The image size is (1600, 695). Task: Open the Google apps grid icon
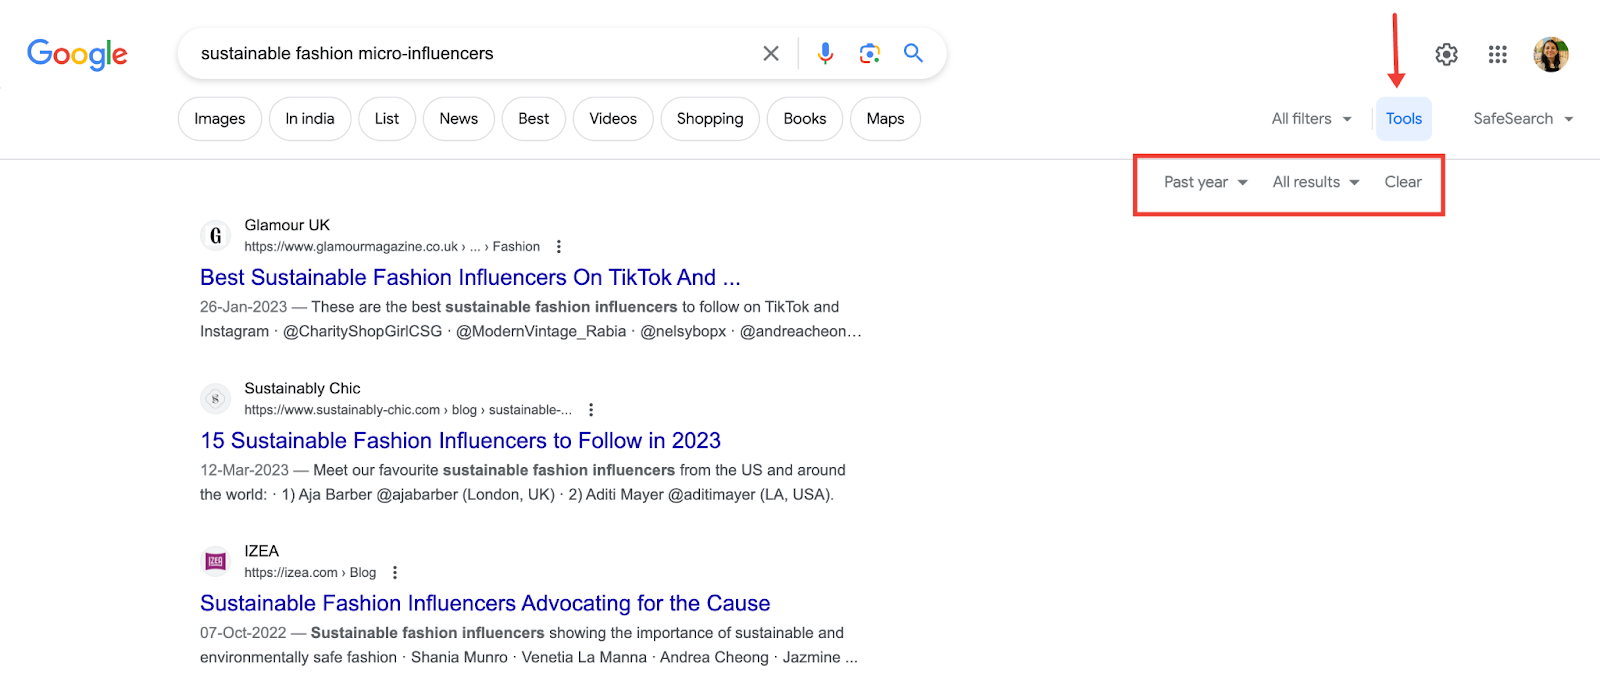pyautogui.click(x=1497, y=54)
